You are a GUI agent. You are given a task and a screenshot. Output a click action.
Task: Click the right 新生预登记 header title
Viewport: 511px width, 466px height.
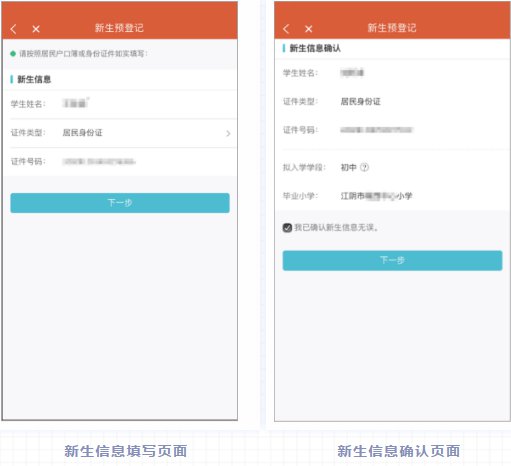coord(392,28)
